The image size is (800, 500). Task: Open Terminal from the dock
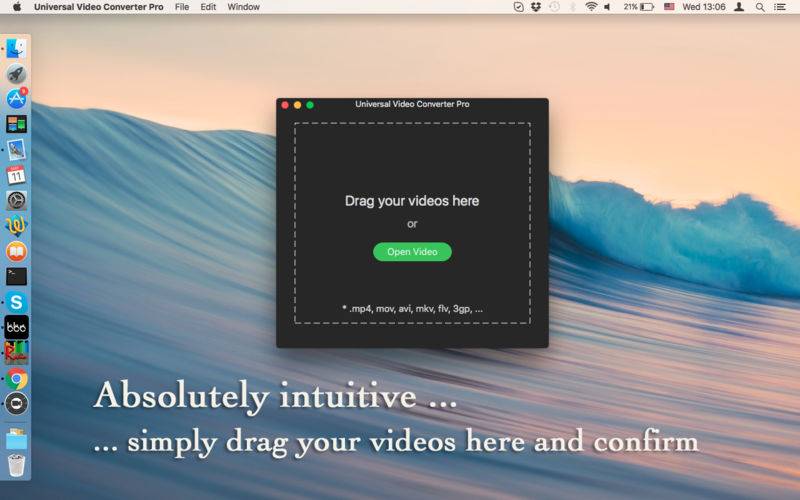click(16, 277)
